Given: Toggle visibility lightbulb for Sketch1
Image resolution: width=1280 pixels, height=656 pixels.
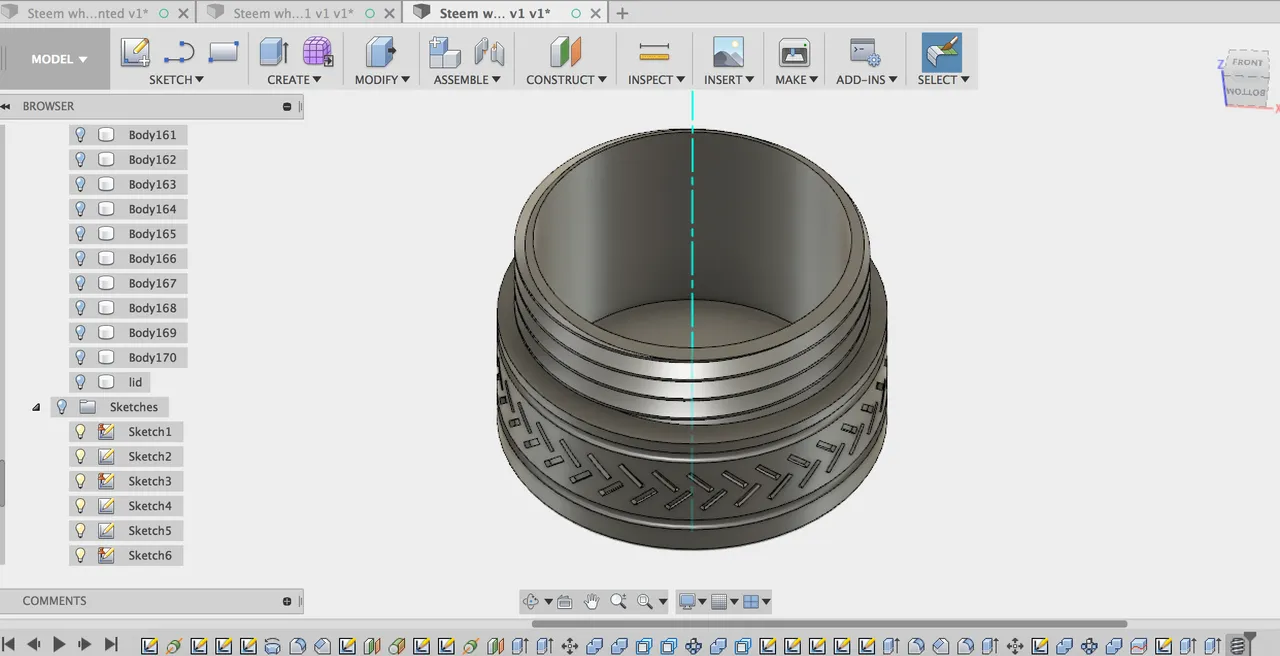Looking at the screenshot, I should tap(81, 432).
